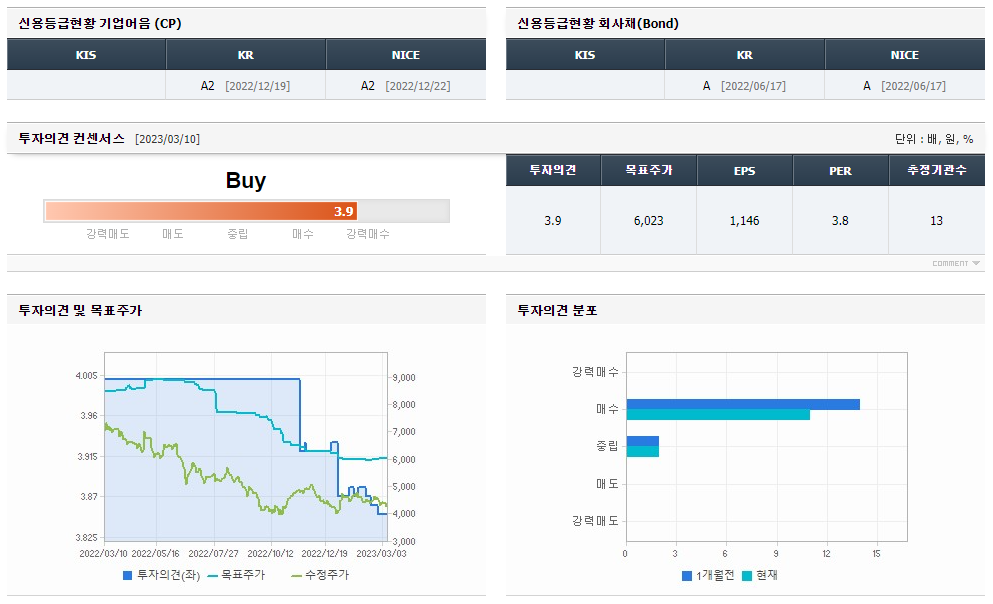The width and height of the screenshot is (993, 604).
Task: Click the 투자의견 컨센서스 section title
Action: point(72,138)
